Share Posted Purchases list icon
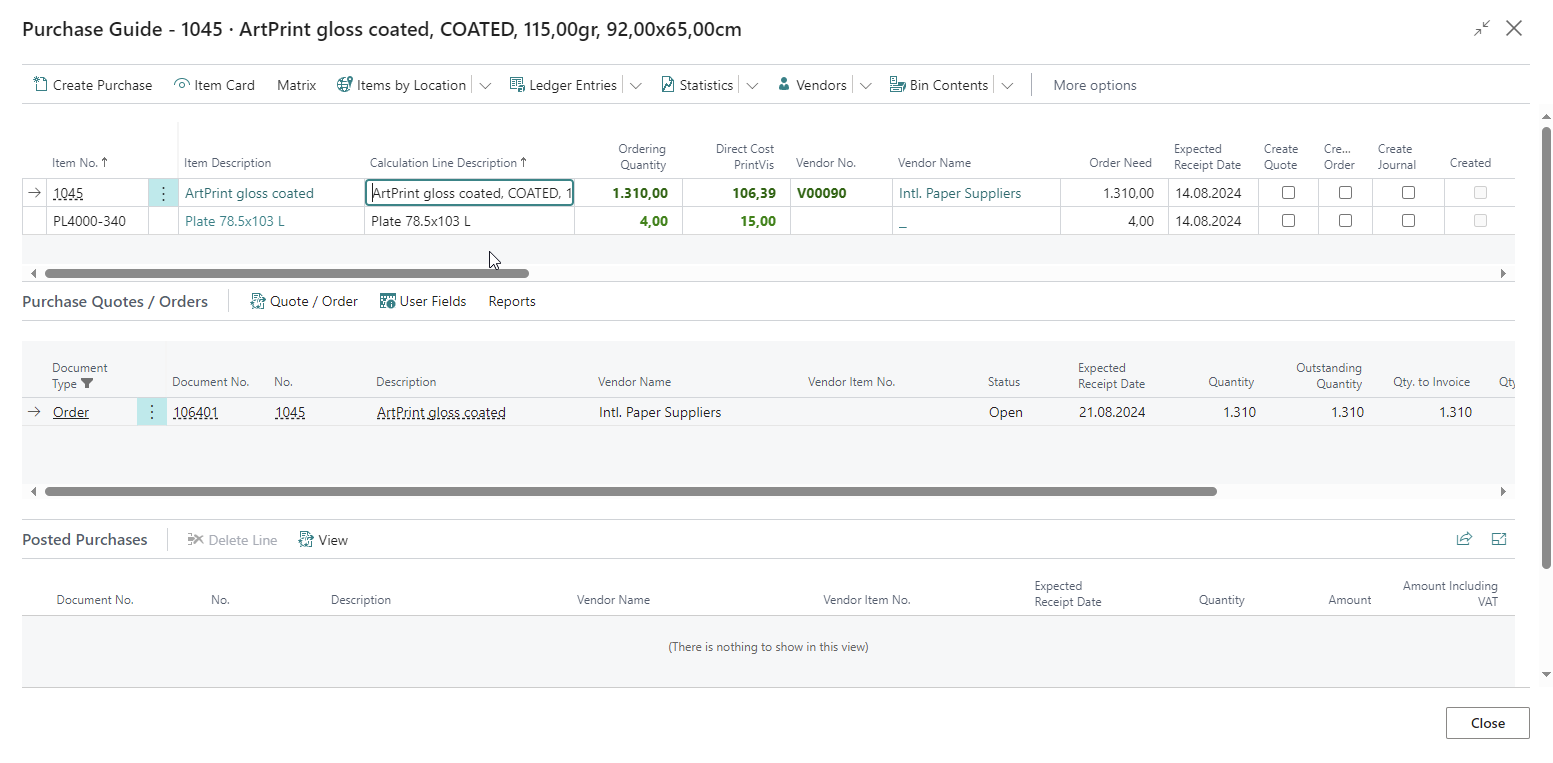Screen dimensions: 1553x763 (x=1464, y=539)
